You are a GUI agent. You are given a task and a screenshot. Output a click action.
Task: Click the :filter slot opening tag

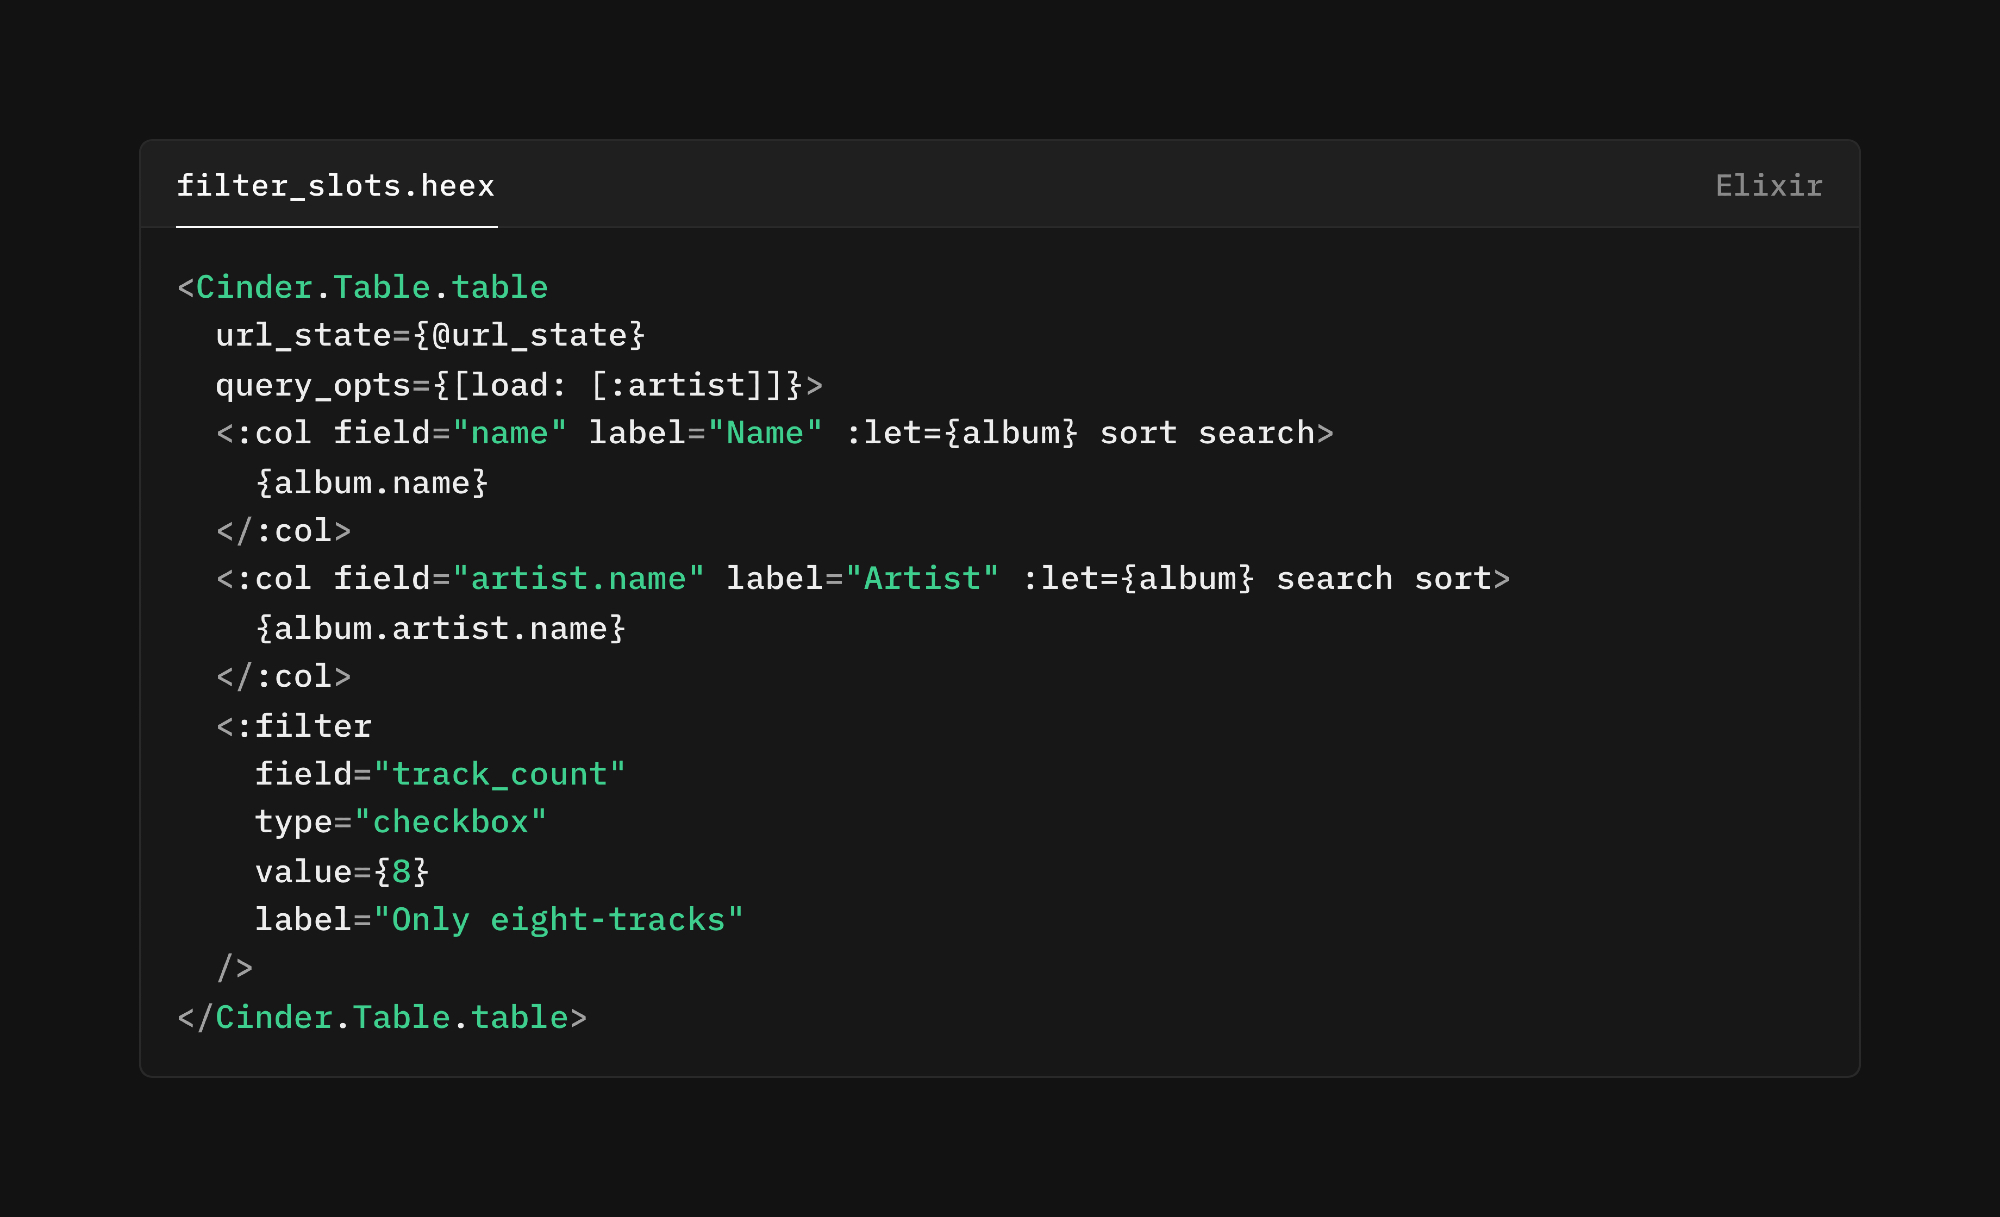click(294, 727)
